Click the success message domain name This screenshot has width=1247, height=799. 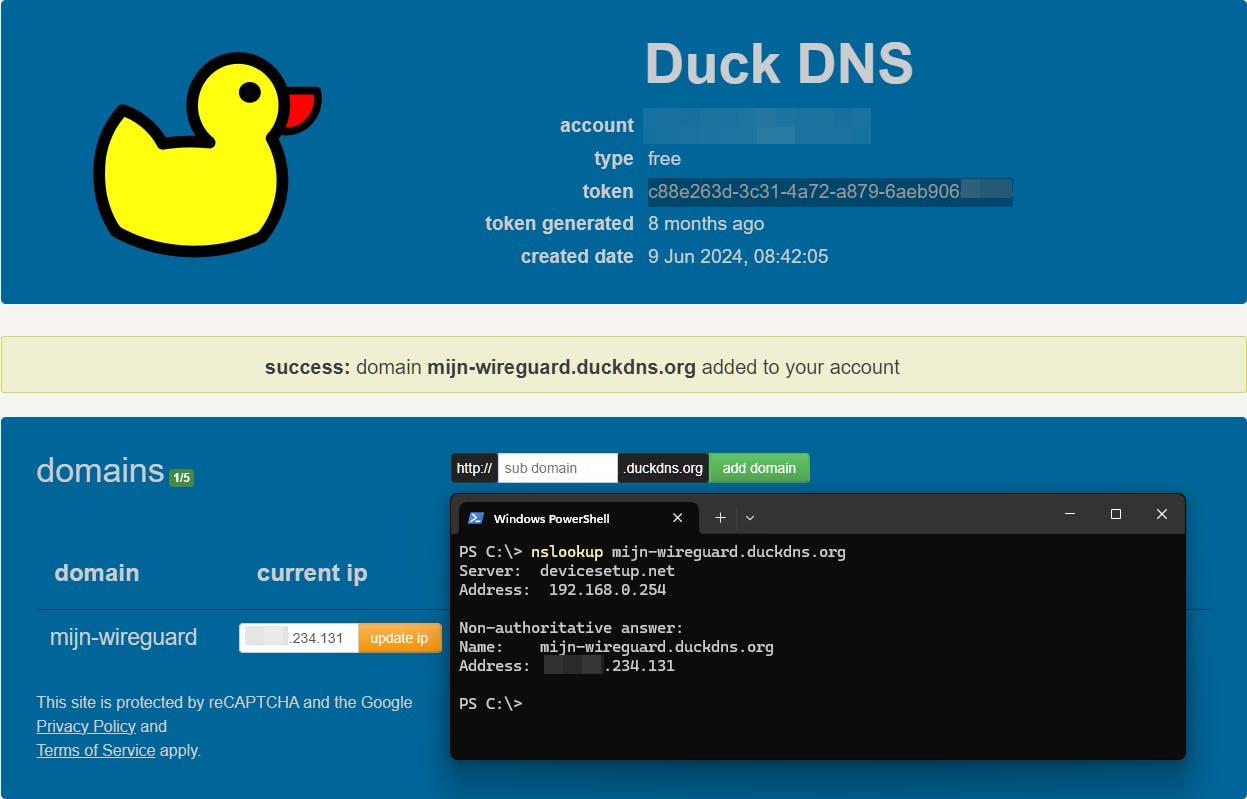coord(561,367)
